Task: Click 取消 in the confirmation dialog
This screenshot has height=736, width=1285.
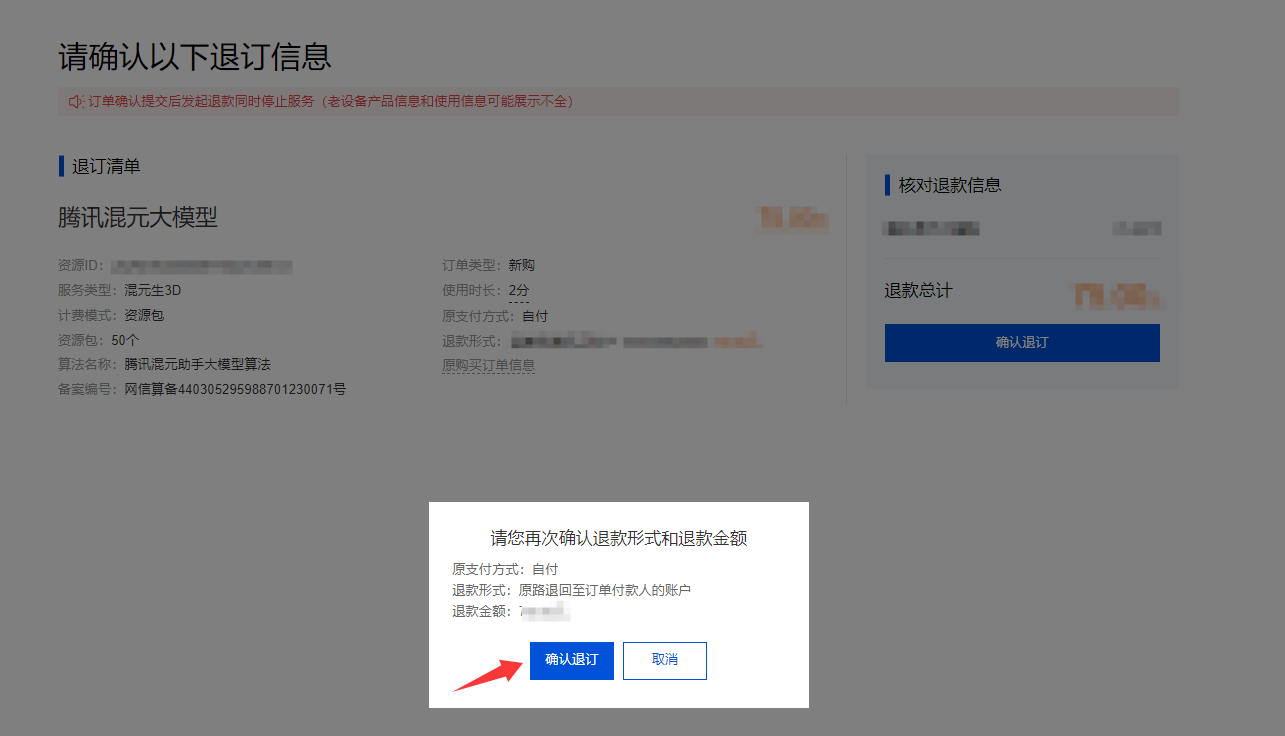Action: tap(665, 660)
